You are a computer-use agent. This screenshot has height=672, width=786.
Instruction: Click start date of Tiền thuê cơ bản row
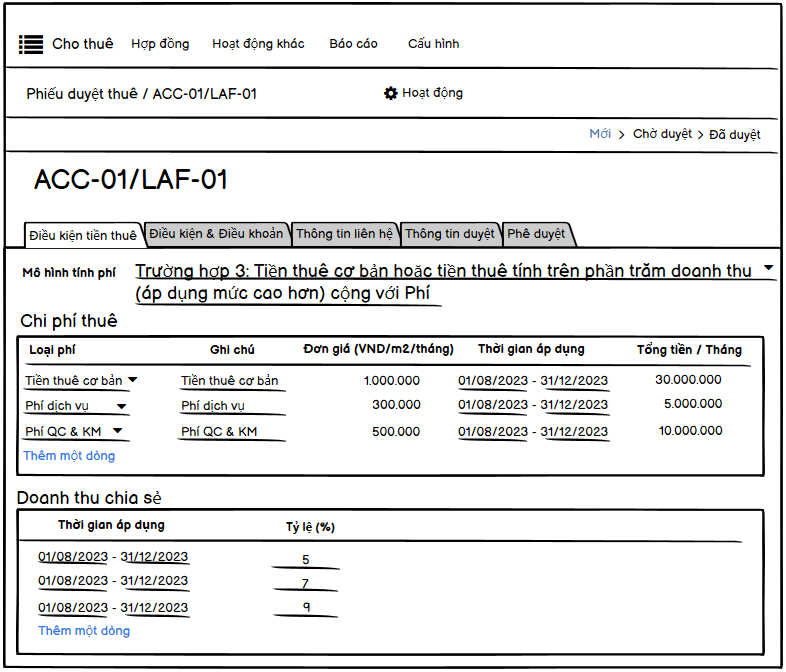493,381
